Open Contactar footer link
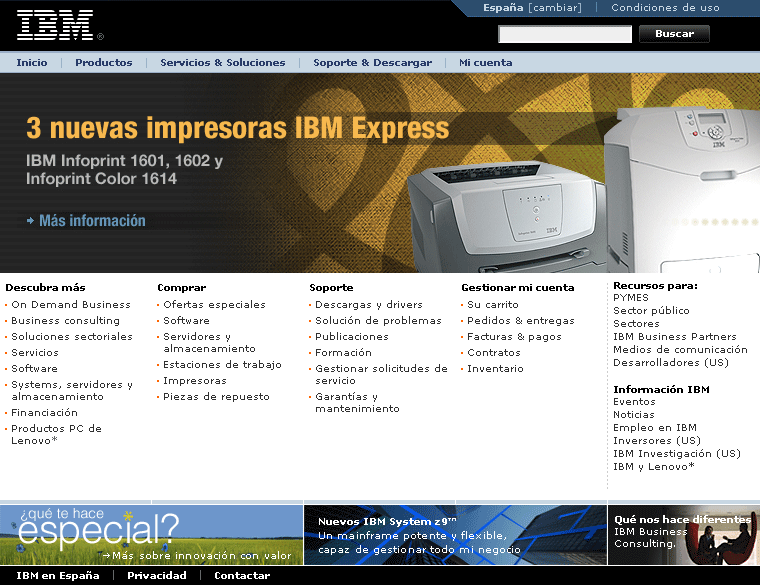The width and height of the screenshot is (760, 585). point(242,575)
